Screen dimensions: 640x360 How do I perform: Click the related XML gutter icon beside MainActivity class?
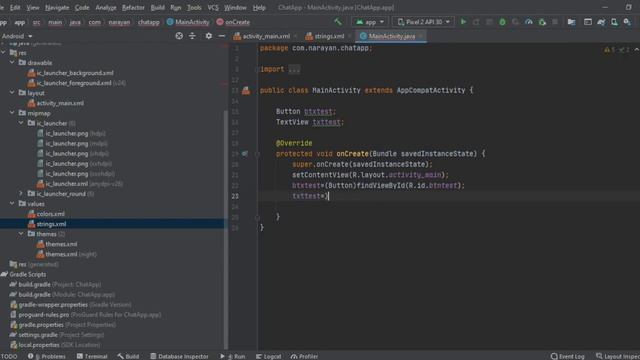(246, 91)
